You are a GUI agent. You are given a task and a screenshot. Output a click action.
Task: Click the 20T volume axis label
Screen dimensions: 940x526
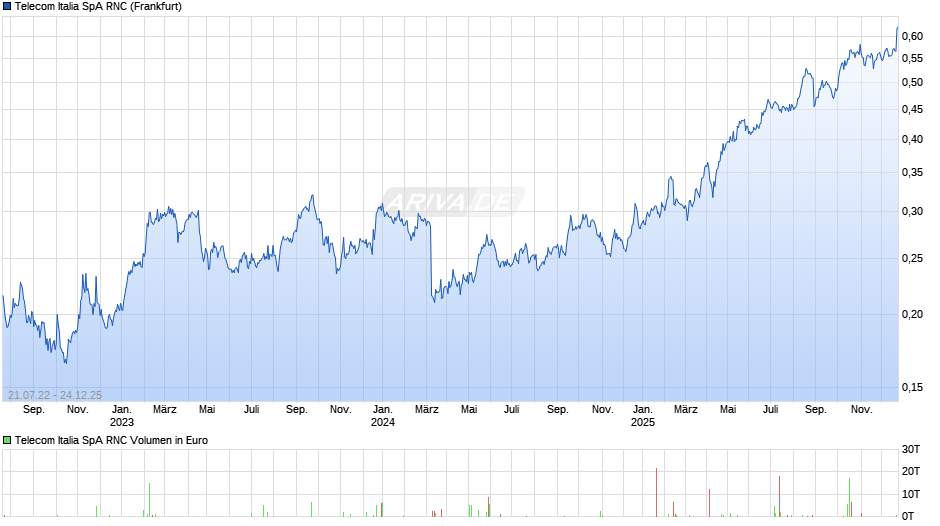[x=911, y=471]
